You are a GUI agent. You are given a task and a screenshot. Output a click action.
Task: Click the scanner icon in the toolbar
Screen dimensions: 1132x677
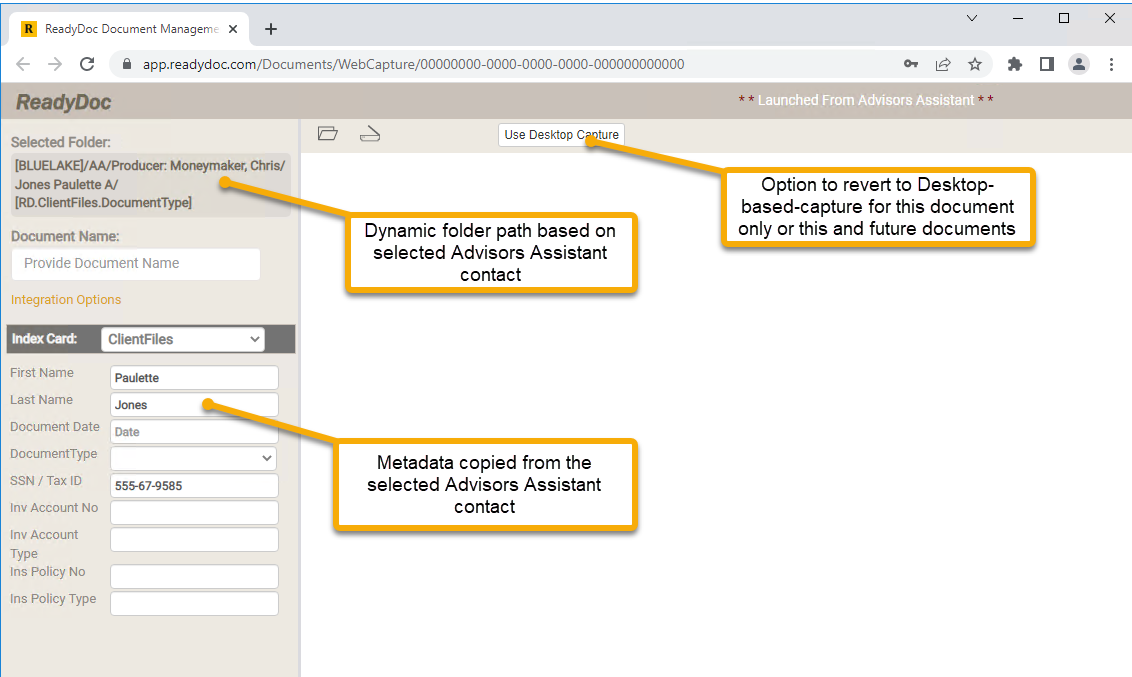pyautogui.click(x=370, y=134)
